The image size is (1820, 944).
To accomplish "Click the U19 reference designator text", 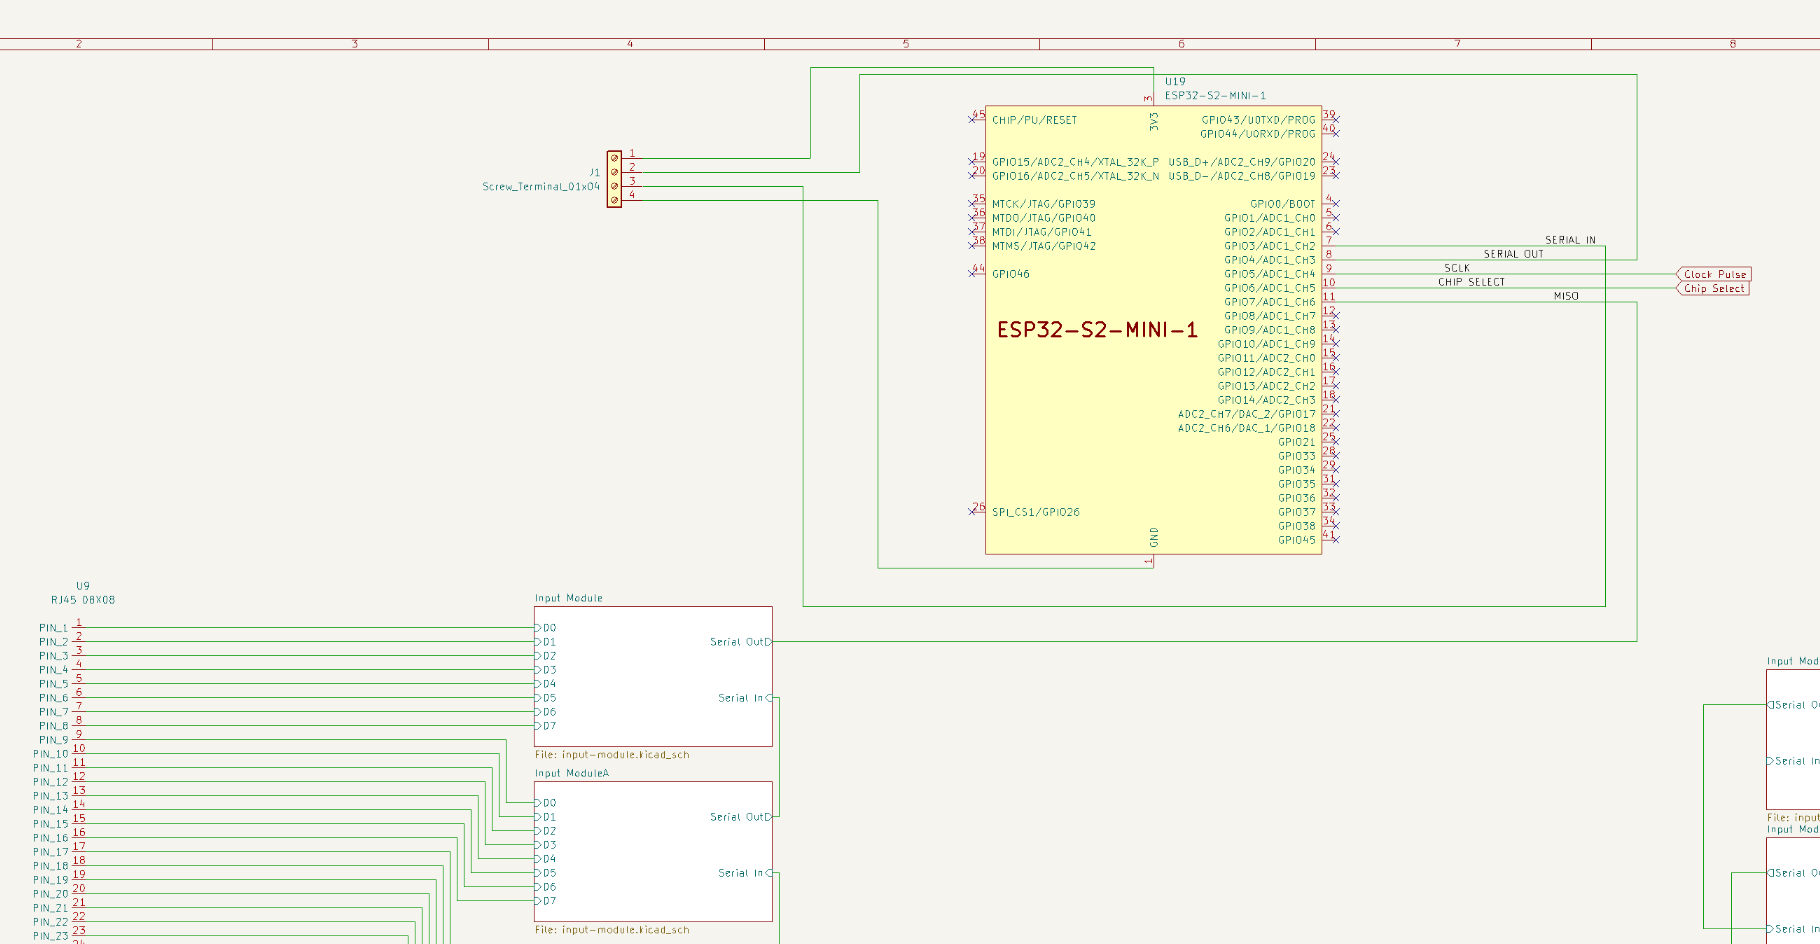I will point(1175,82).
